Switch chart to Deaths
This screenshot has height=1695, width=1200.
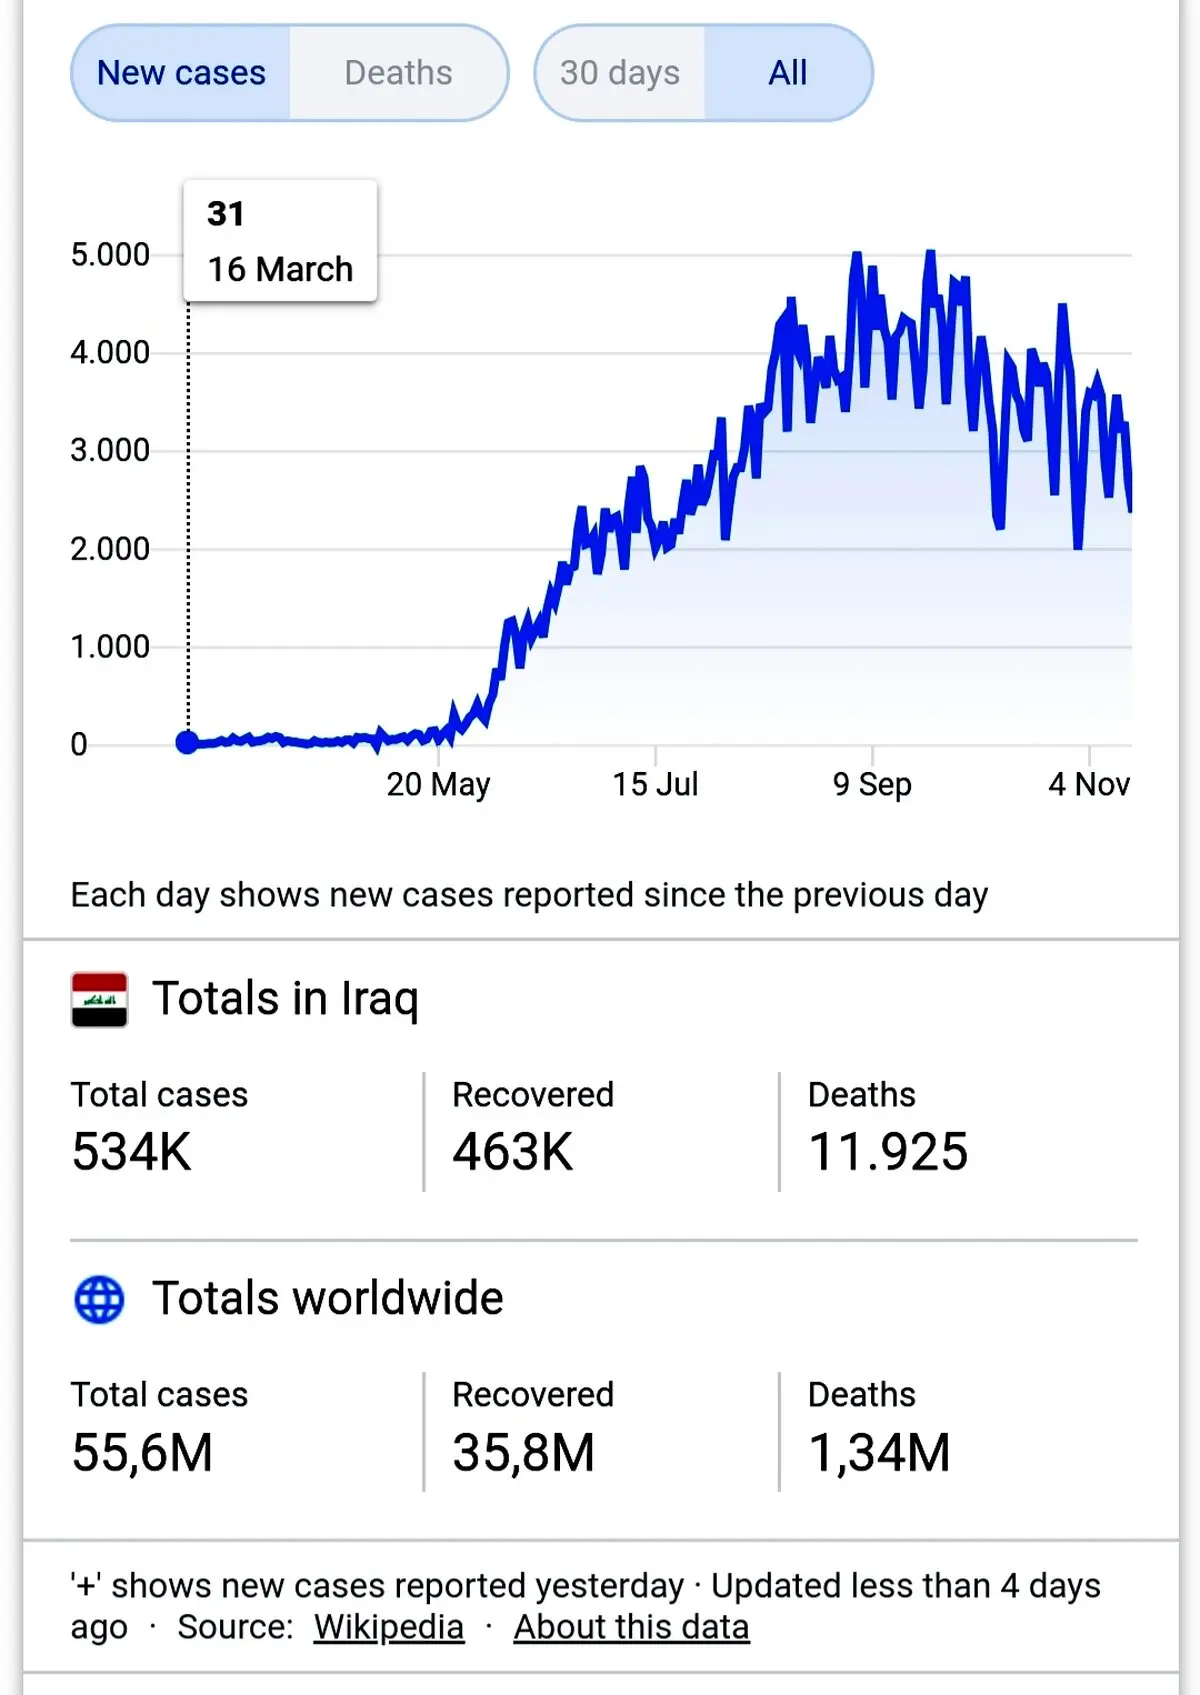point(398,73)
